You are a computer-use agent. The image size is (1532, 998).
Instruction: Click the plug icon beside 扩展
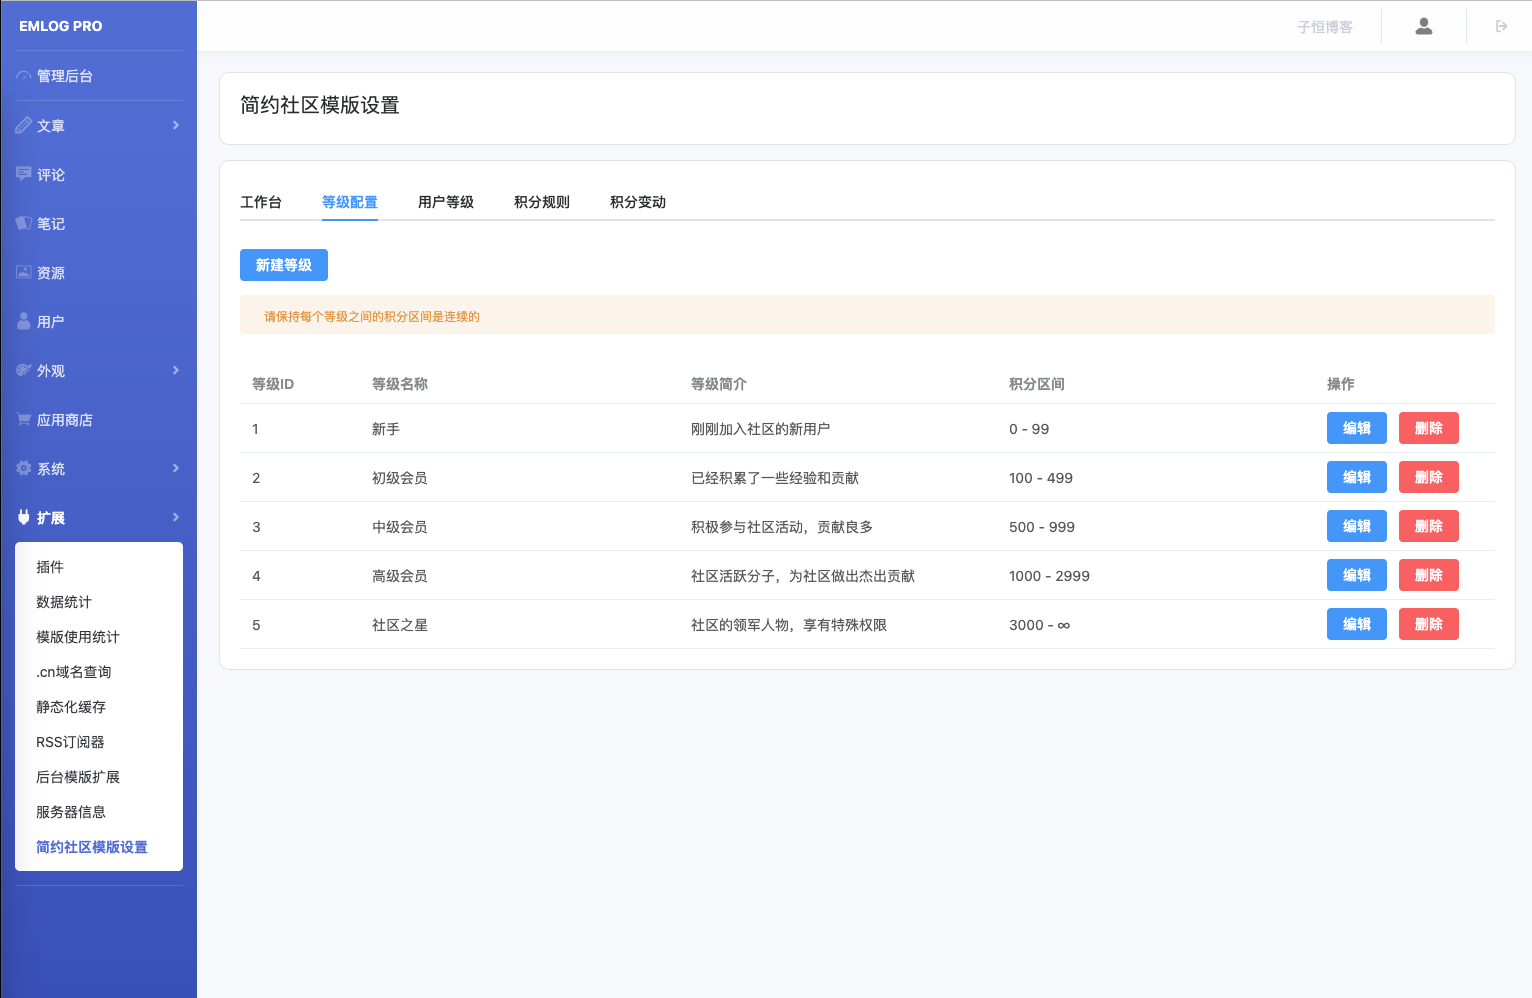(x=24, y=517)
